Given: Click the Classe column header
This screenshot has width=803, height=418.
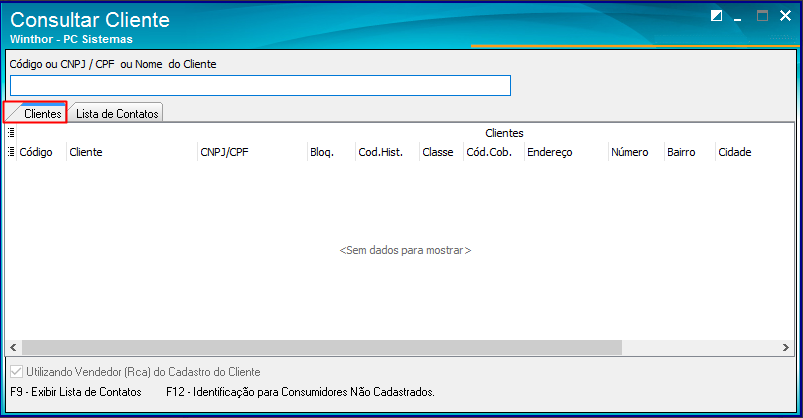Looking at the screenshot, I should [x=441, y=152].
